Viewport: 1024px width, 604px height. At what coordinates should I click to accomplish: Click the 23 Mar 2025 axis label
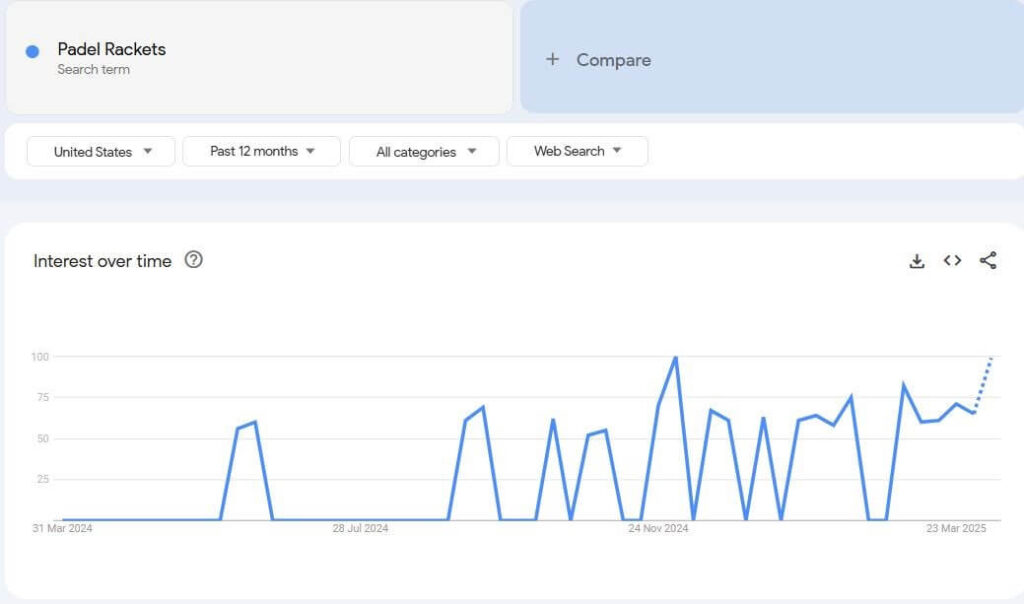(x=956, y=529)
